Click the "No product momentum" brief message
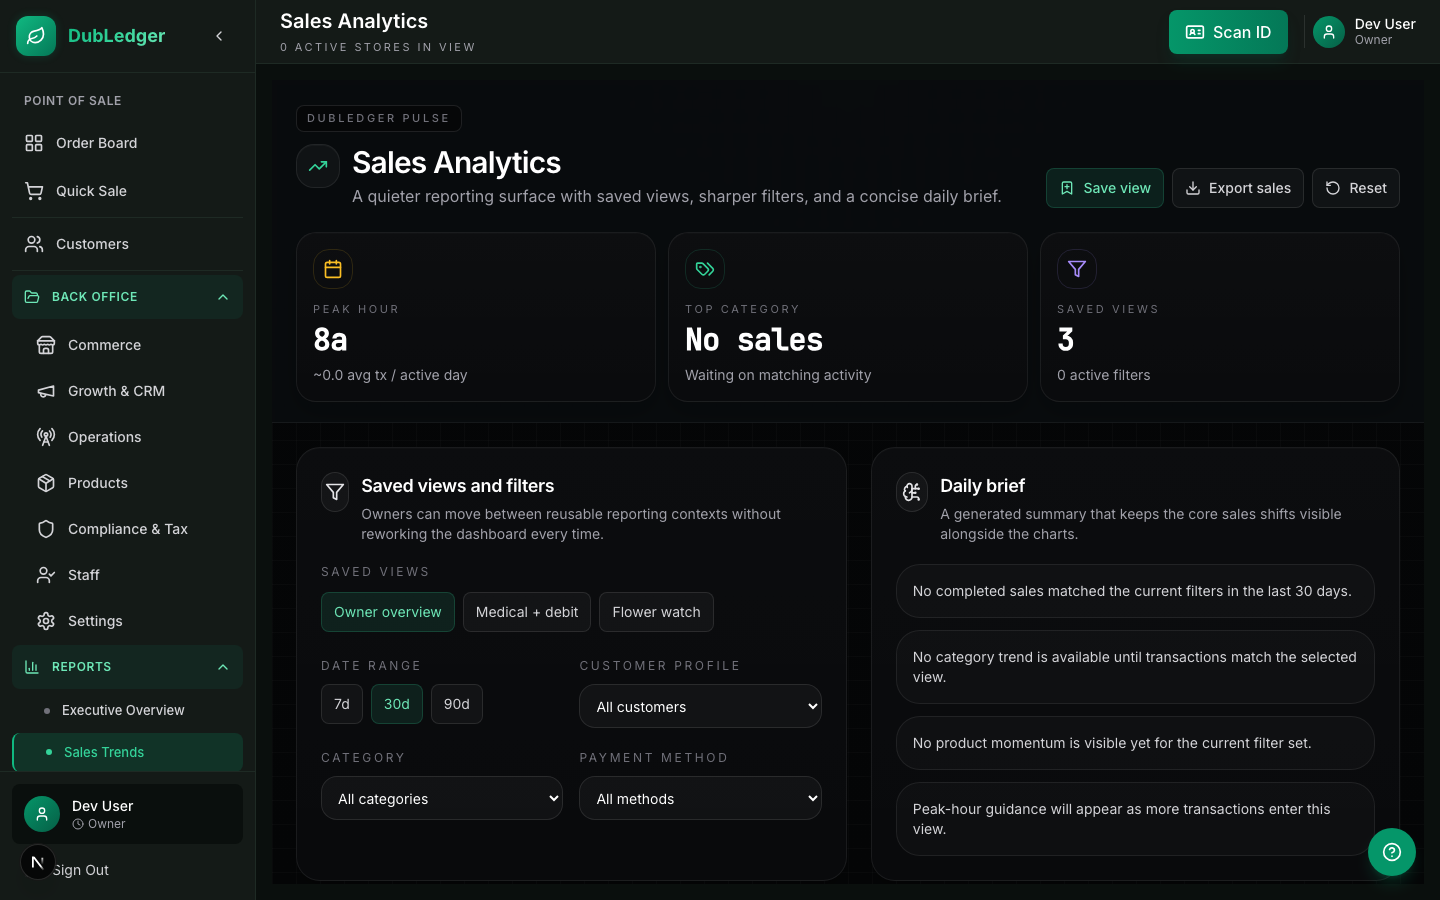The height and width of the screenshot is (900, 1440). tap(1135, 743)
